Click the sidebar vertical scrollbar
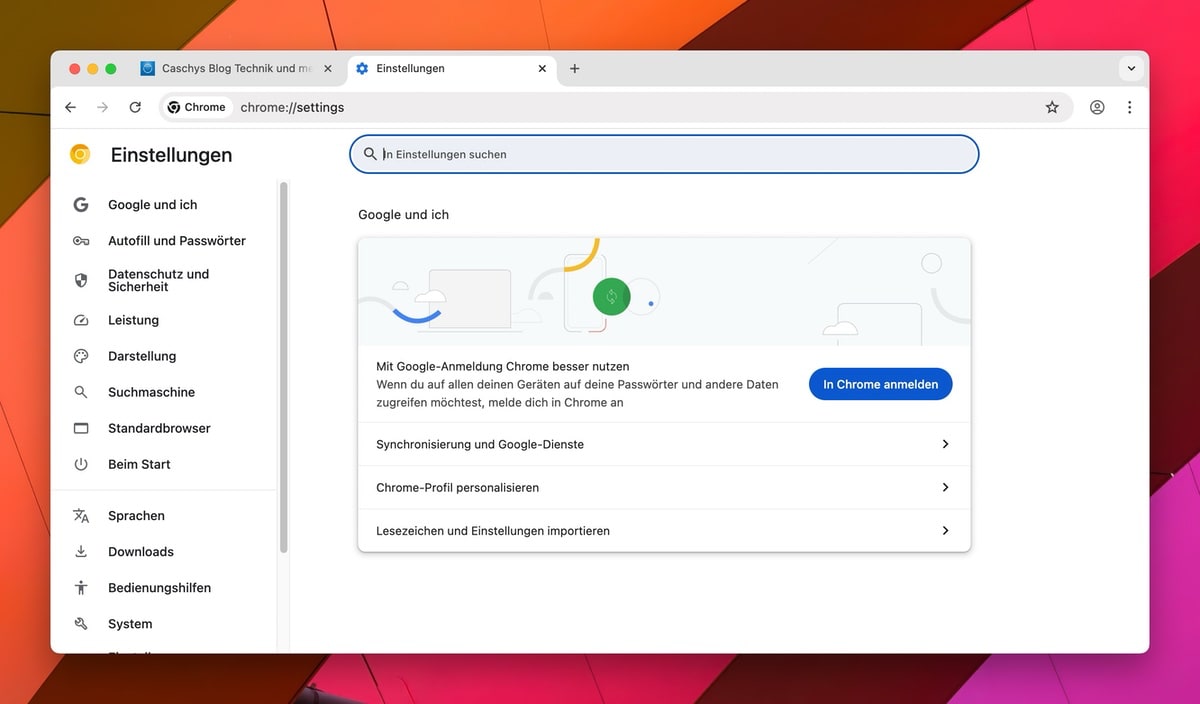Screen dimensions: 1200x704 (284, 366)
